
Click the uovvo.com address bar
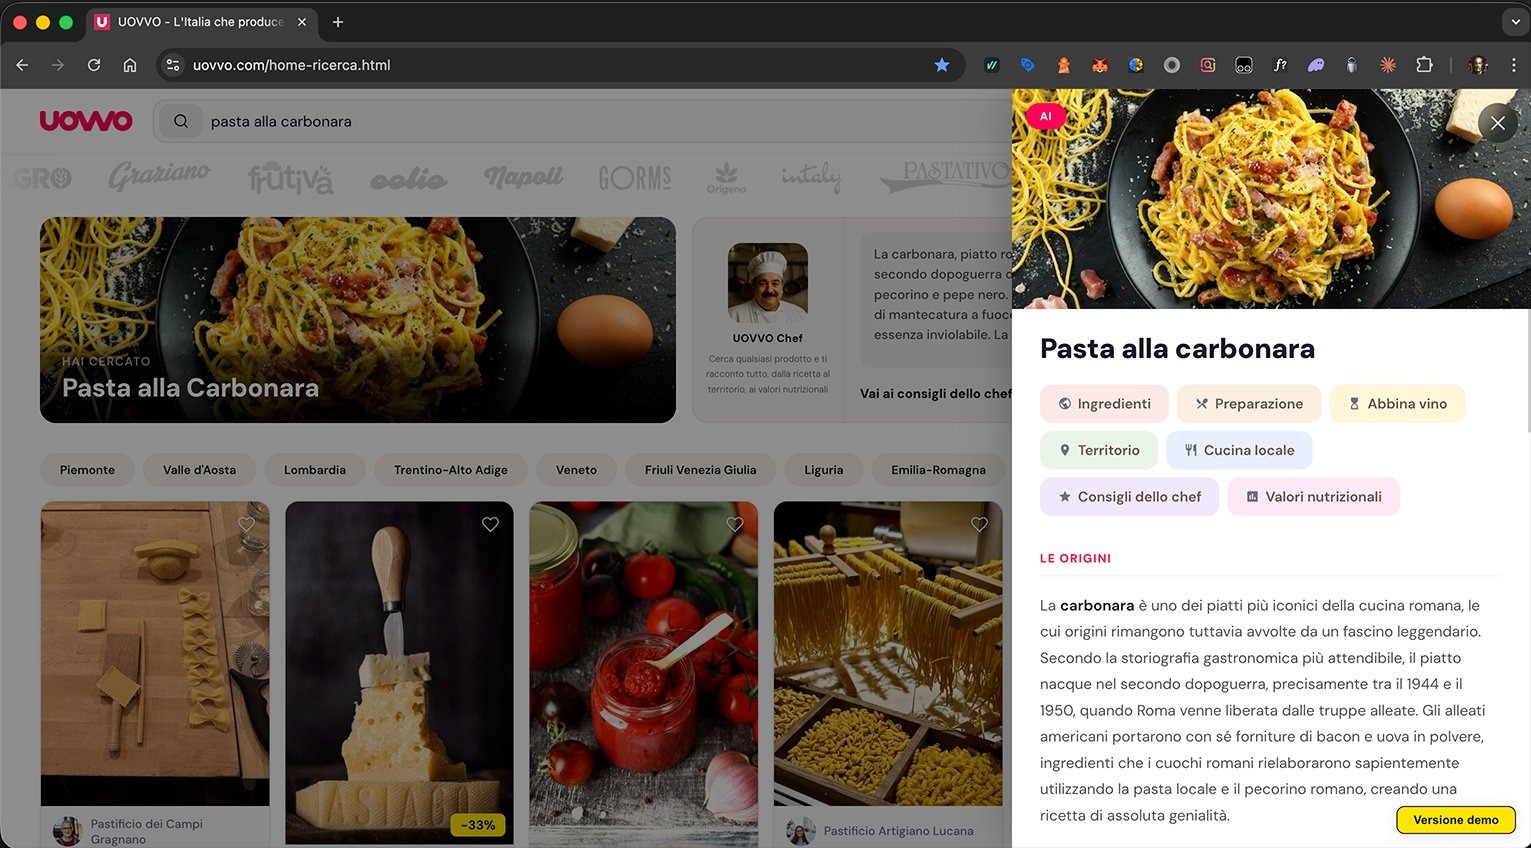[x=560, y=65]
